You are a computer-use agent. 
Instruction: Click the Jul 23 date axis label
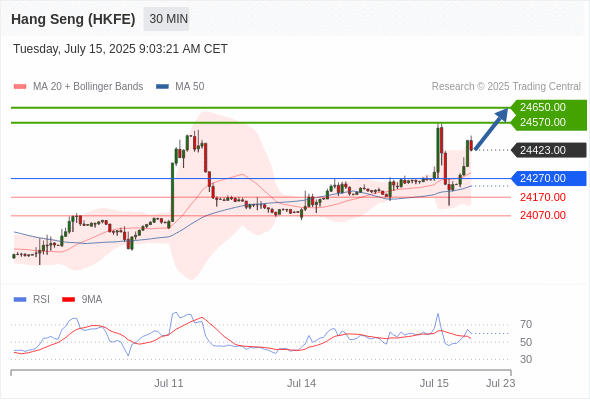500,383
